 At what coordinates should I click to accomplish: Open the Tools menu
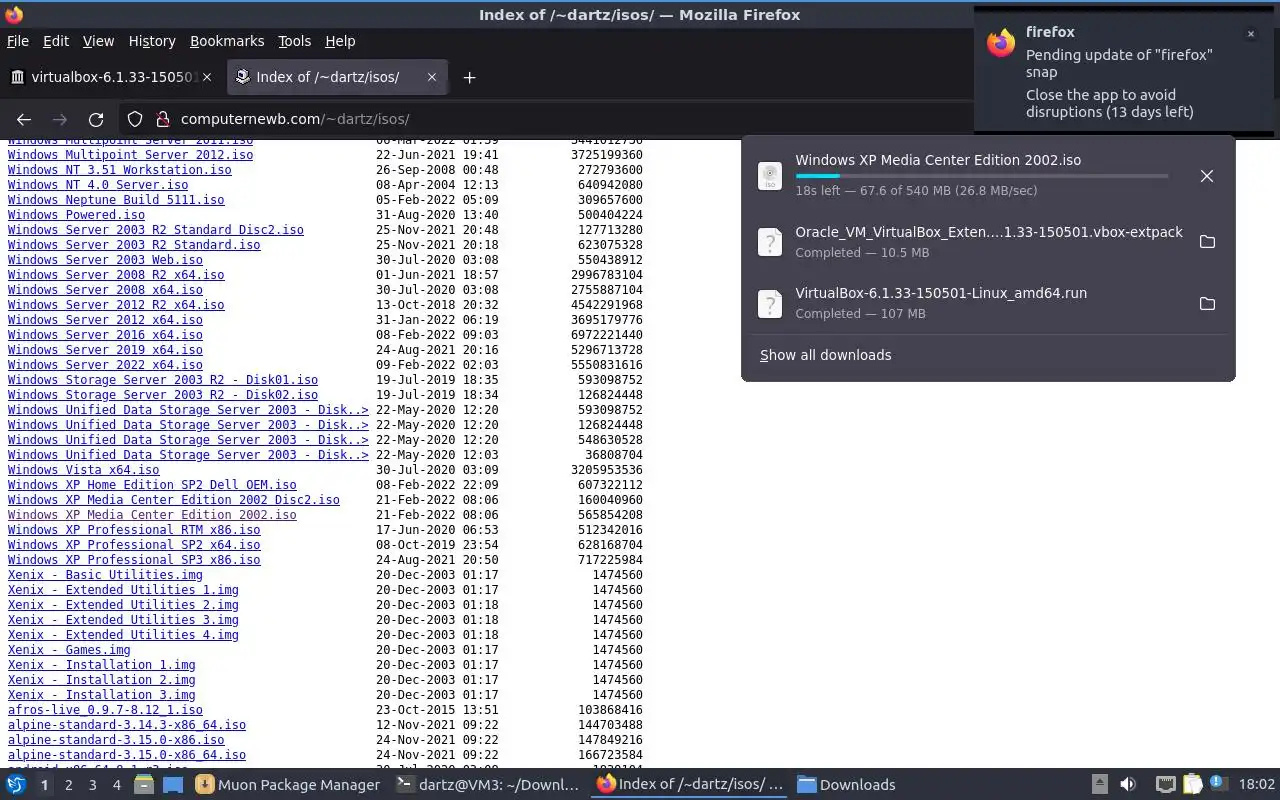pyautogui.click(x=294, y=41)
